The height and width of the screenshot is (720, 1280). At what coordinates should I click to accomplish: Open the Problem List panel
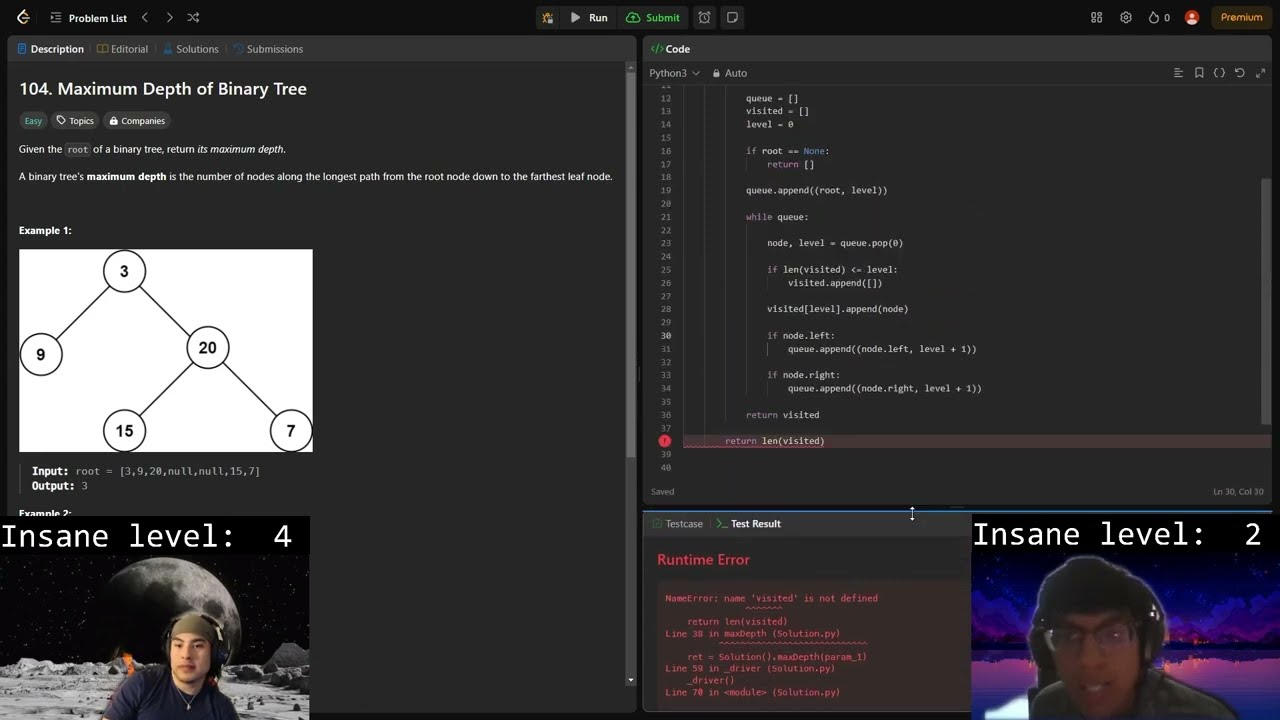(x=88, y=18)
